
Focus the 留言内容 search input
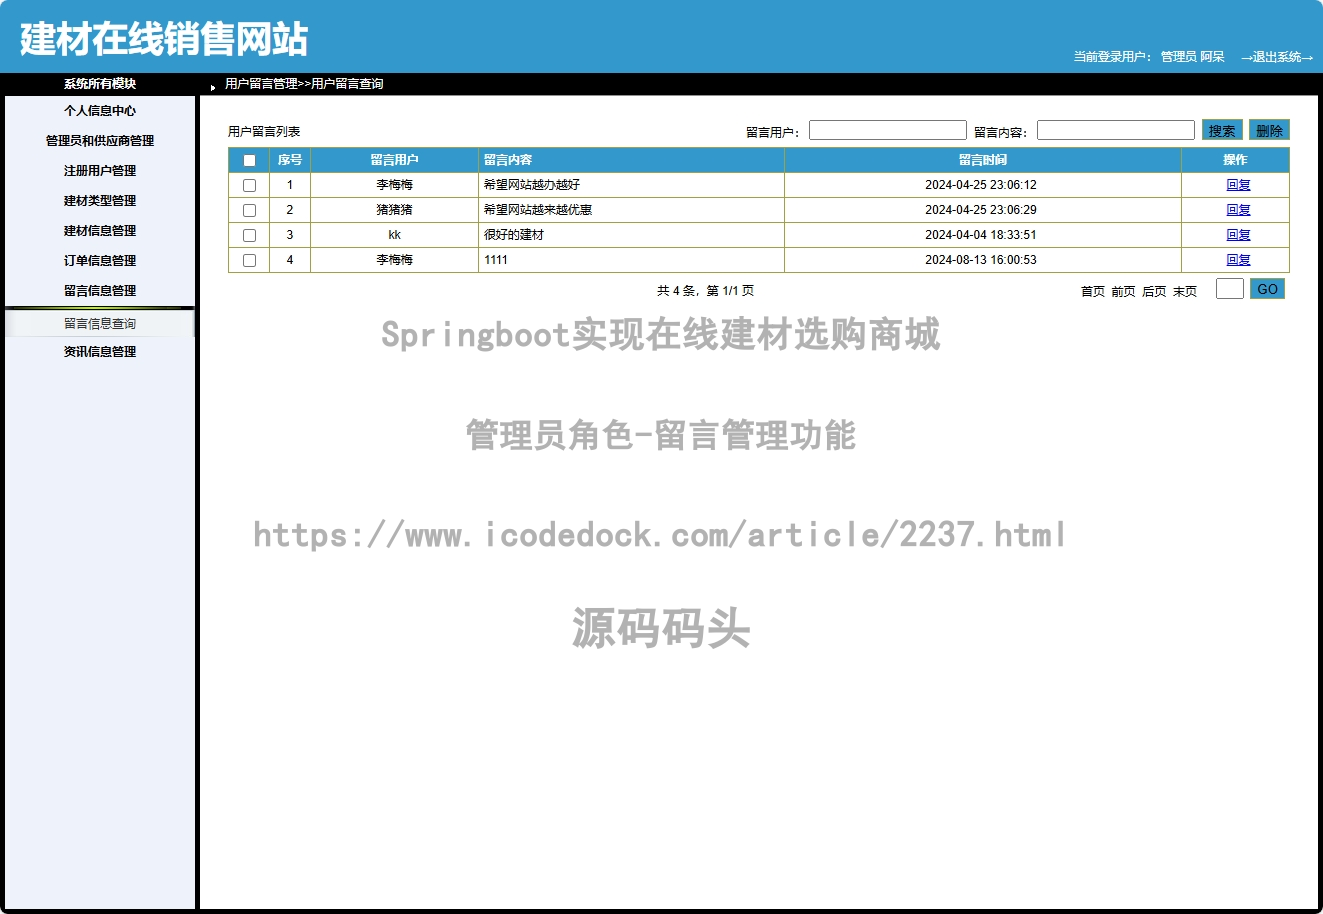click(1116, 130)
